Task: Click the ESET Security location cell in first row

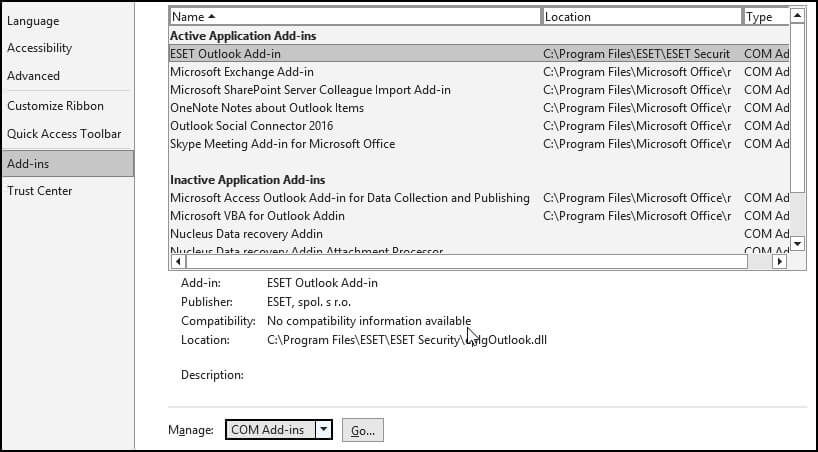Action: point(636,54)
